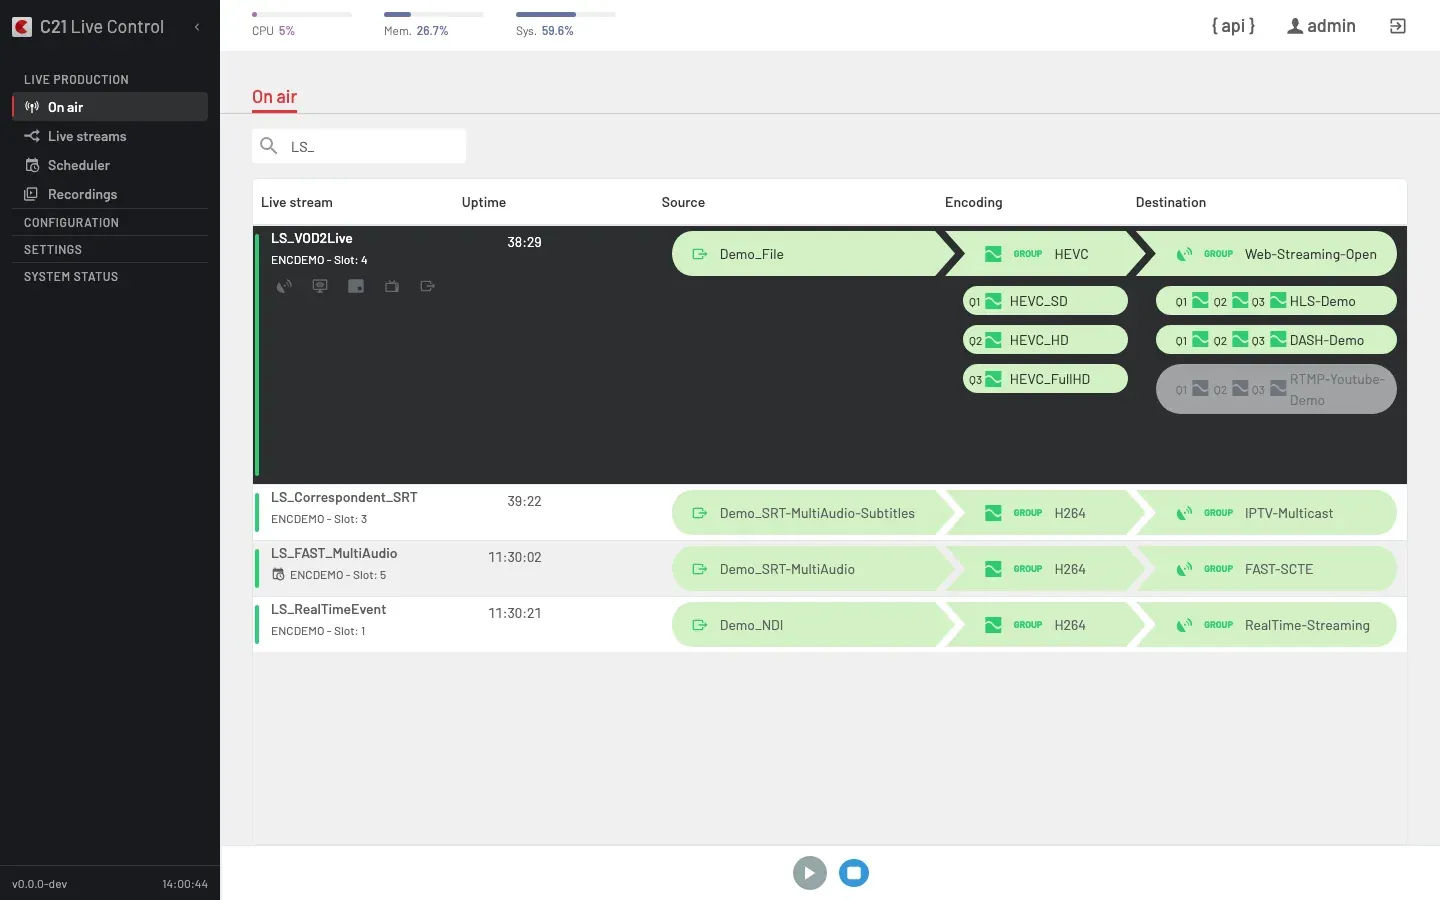Screen dimensions: 1440x900
Task: Select the HEVC_HD encoding profile
Action: pos(1045,340)
